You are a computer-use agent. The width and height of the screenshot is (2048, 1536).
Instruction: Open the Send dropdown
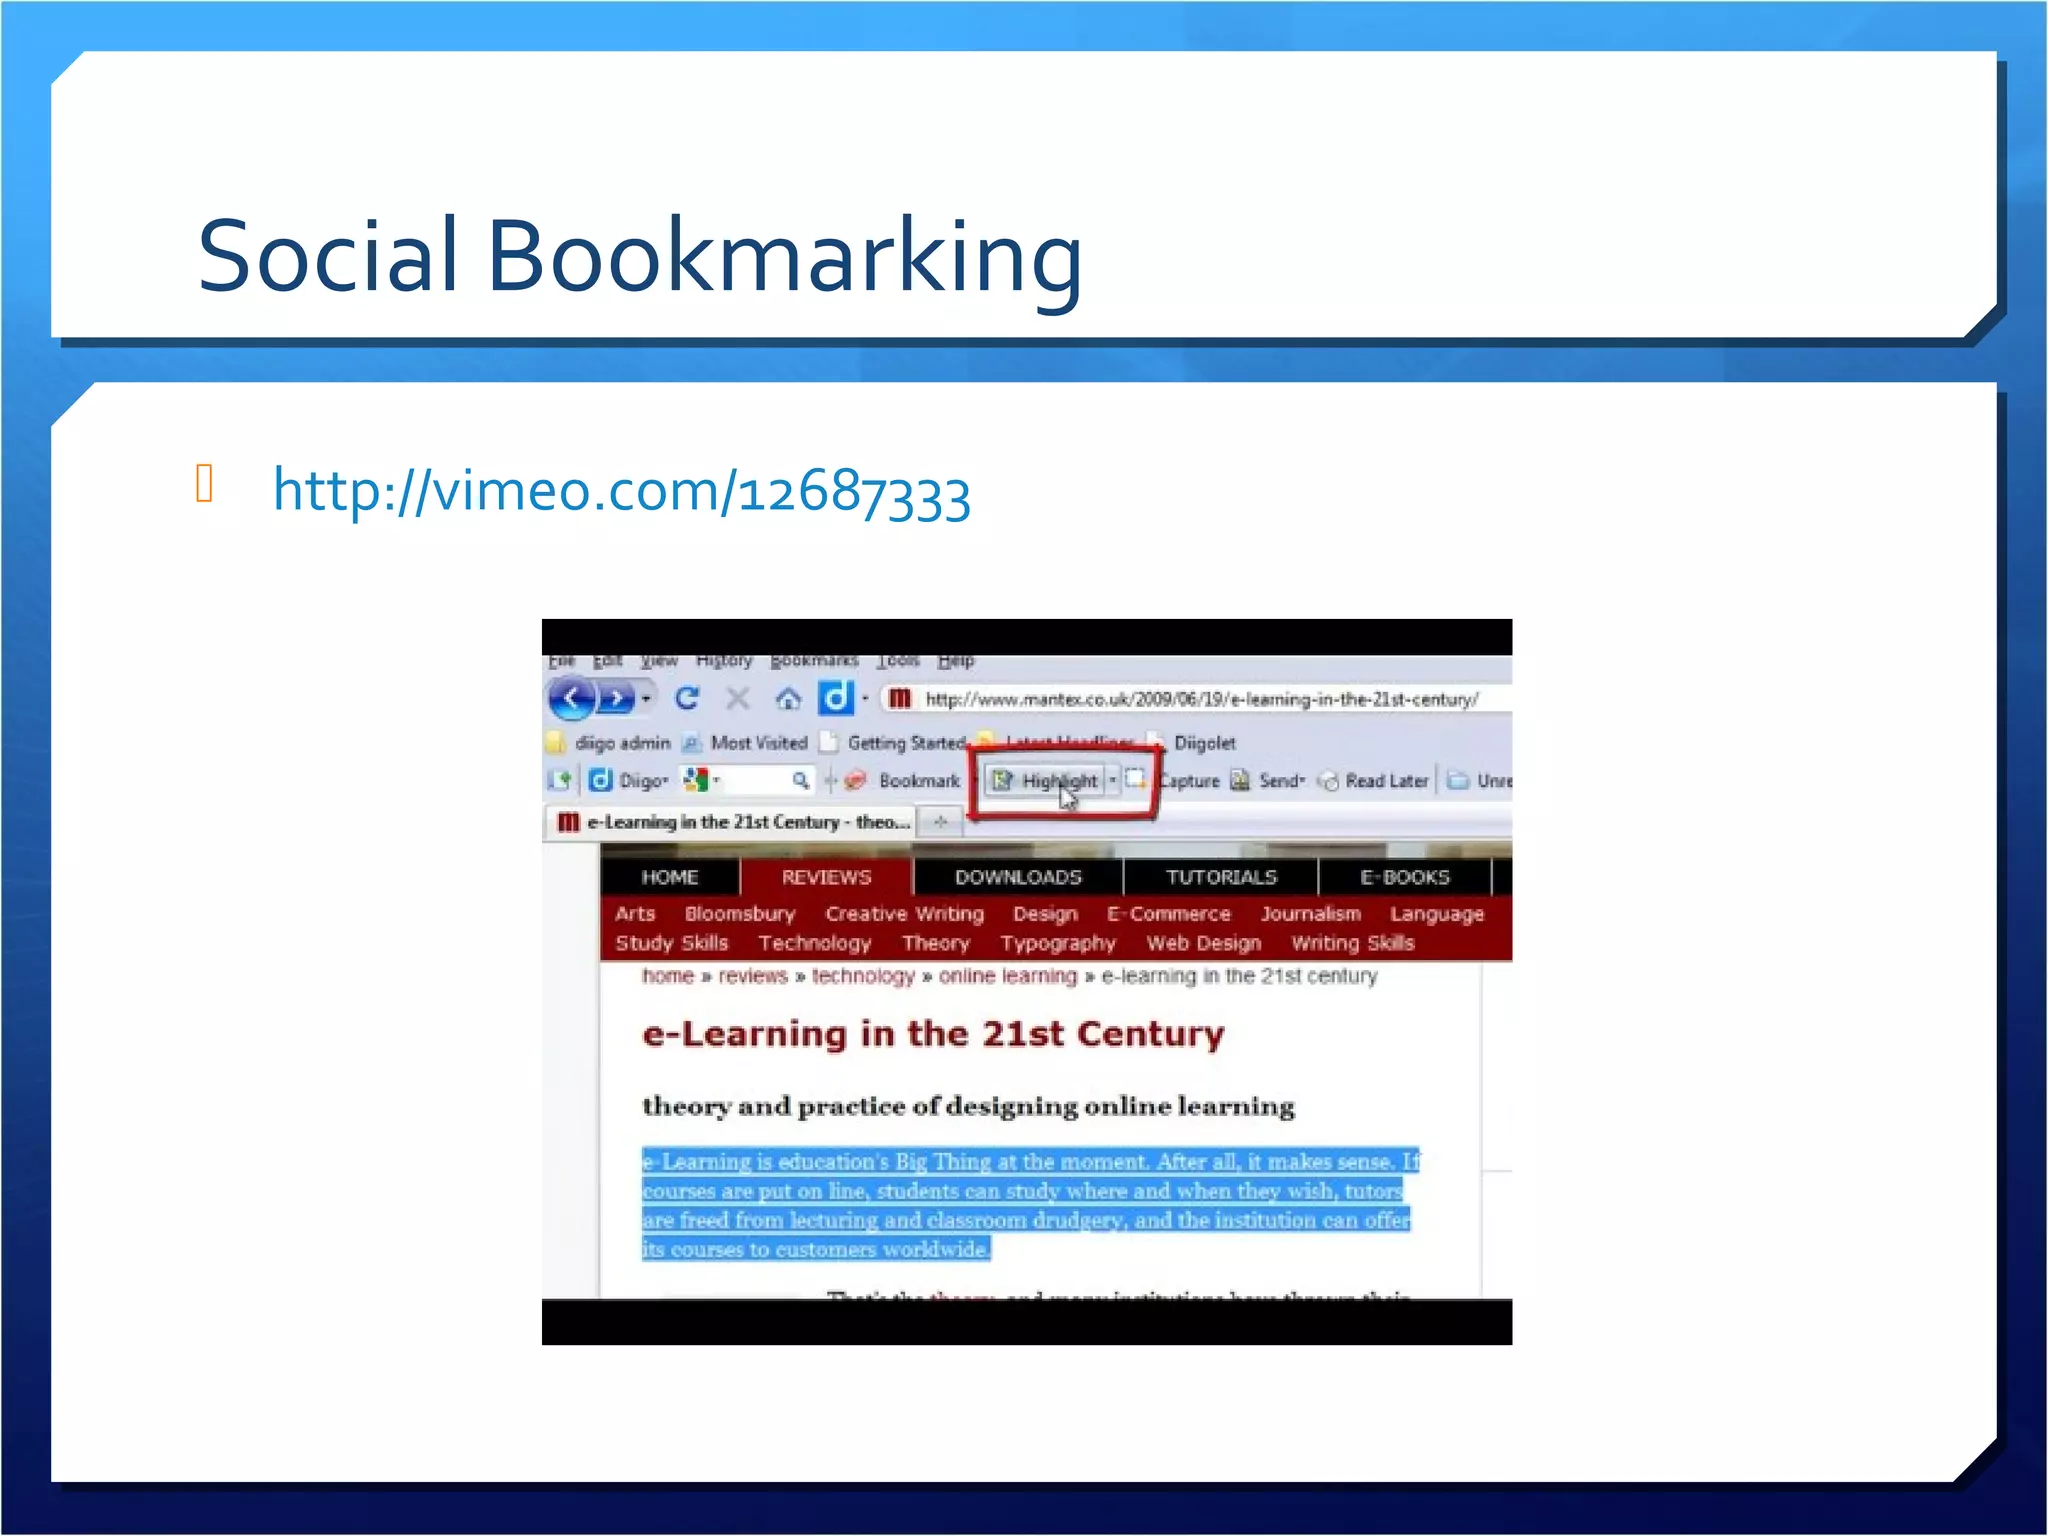1268,780
